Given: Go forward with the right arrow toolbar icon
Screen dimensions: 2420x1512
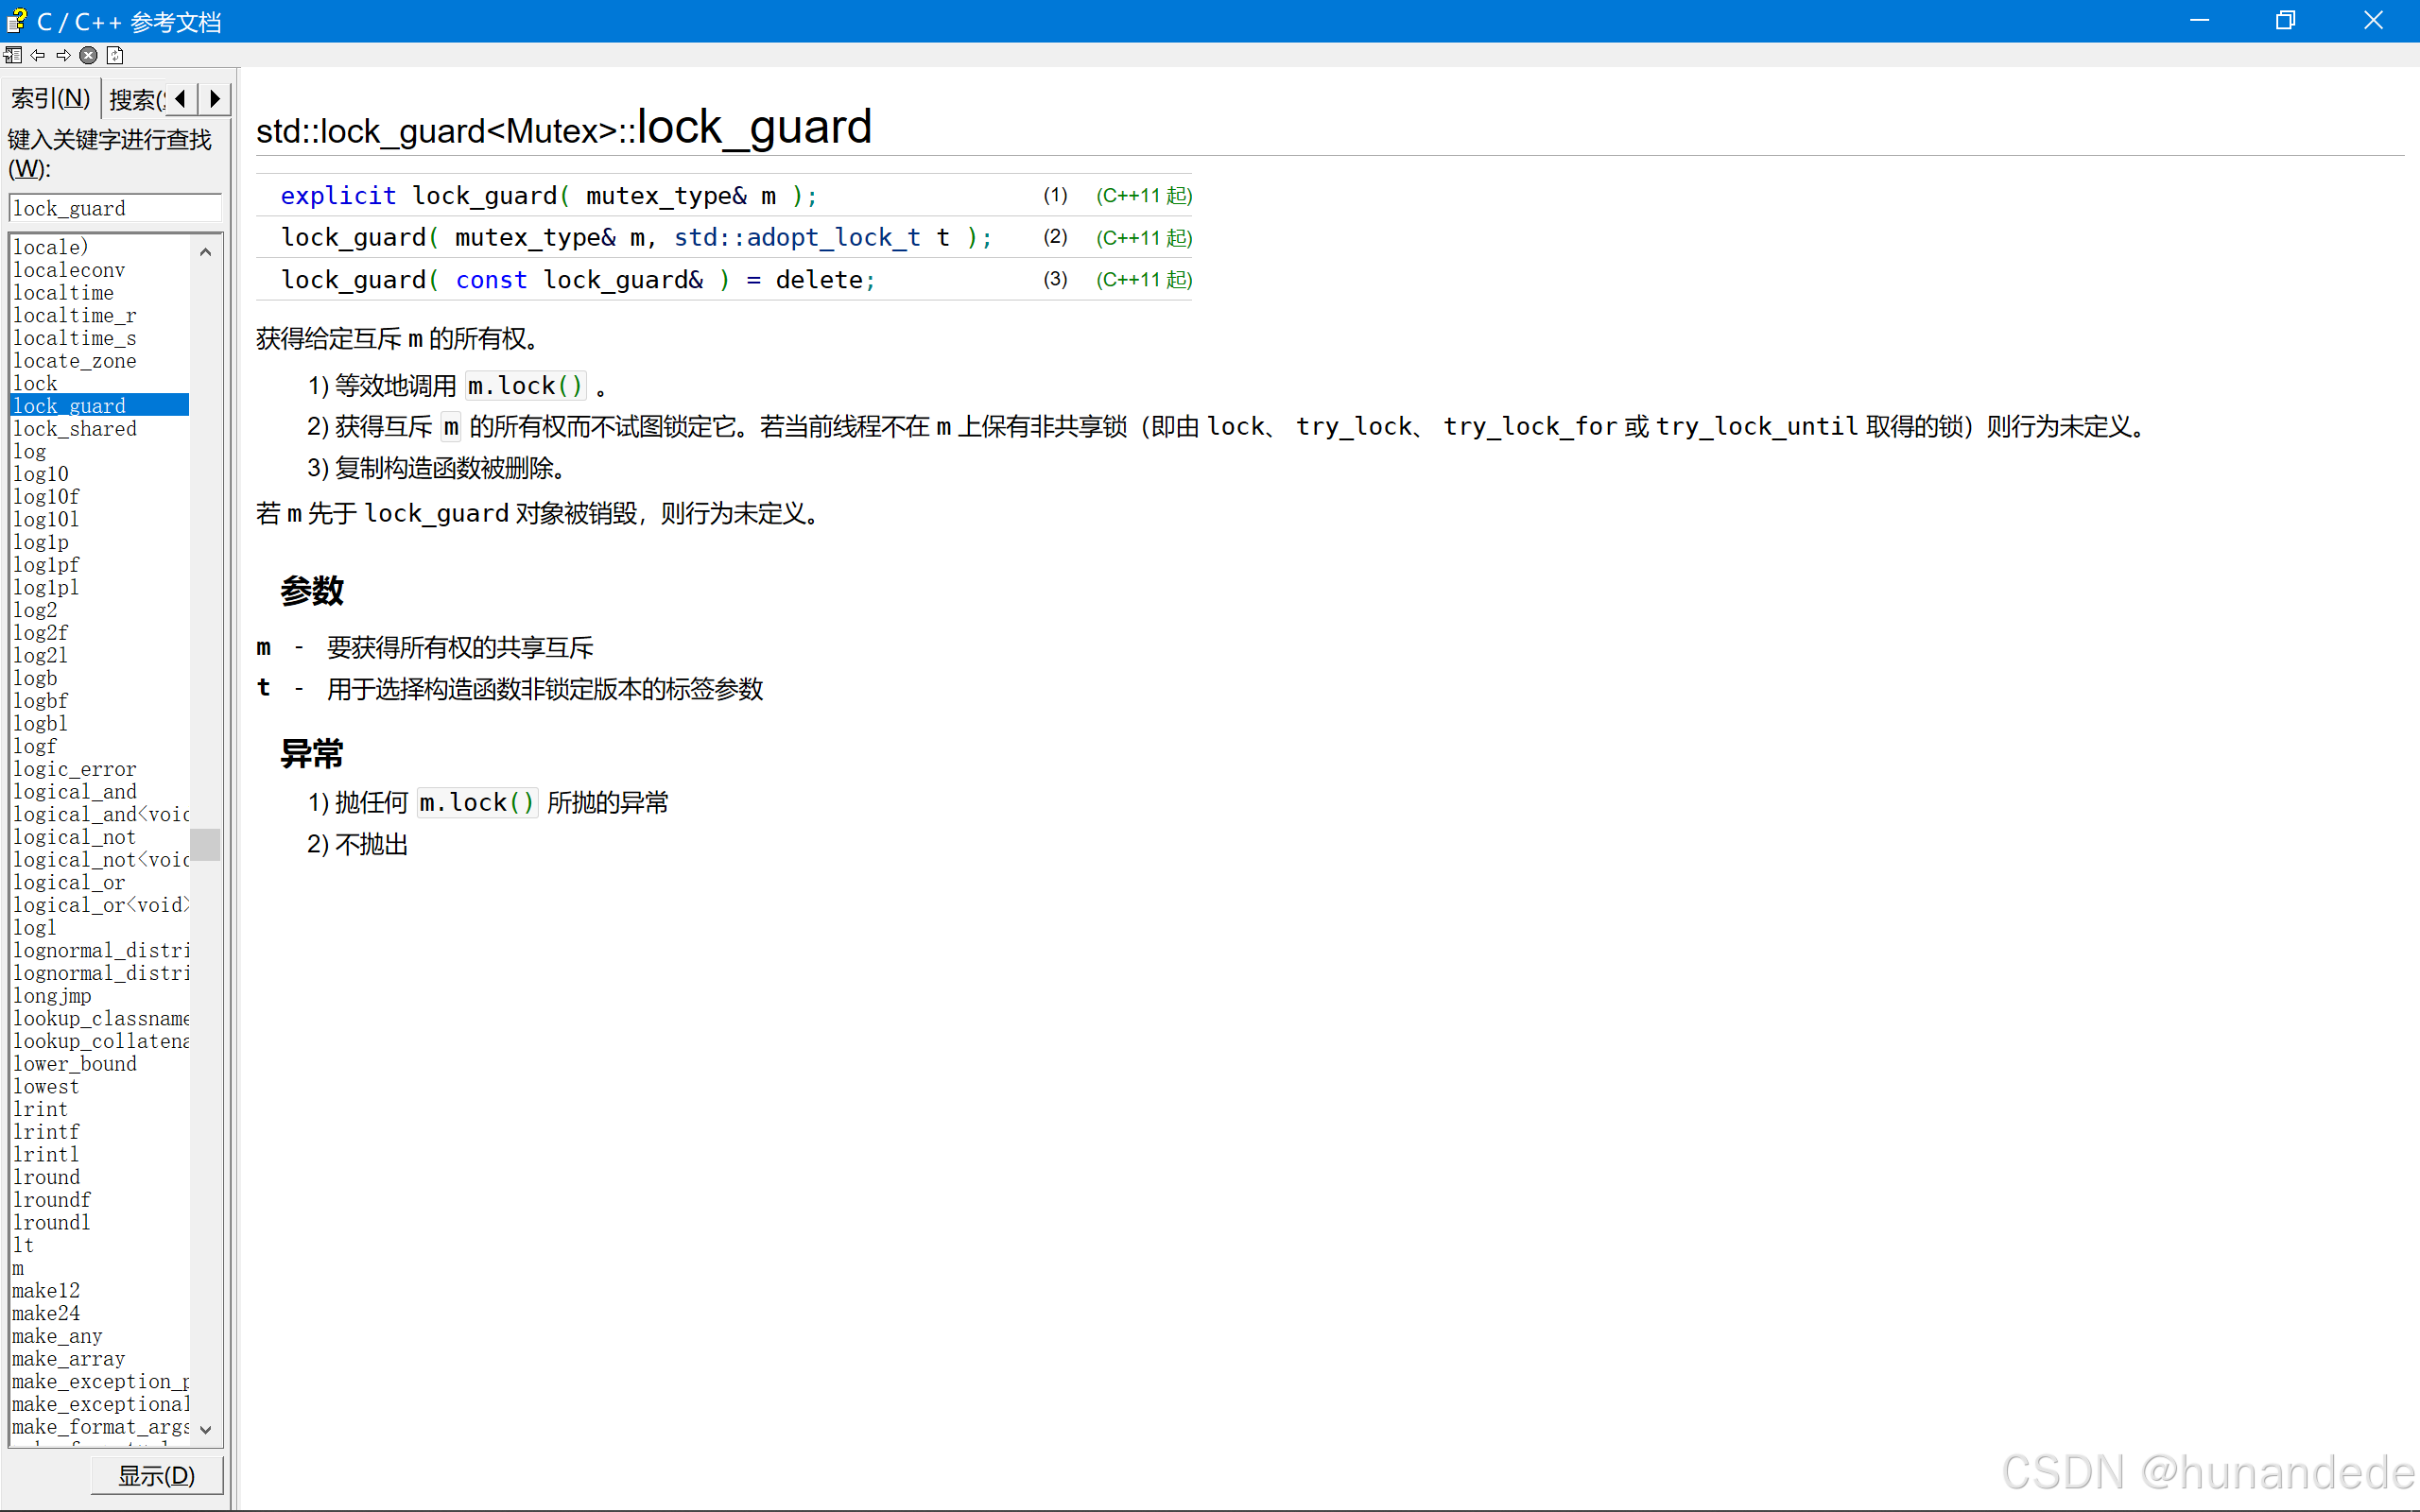Looking at the screenshot, I should pyautogui.click(x=63, y=55).
